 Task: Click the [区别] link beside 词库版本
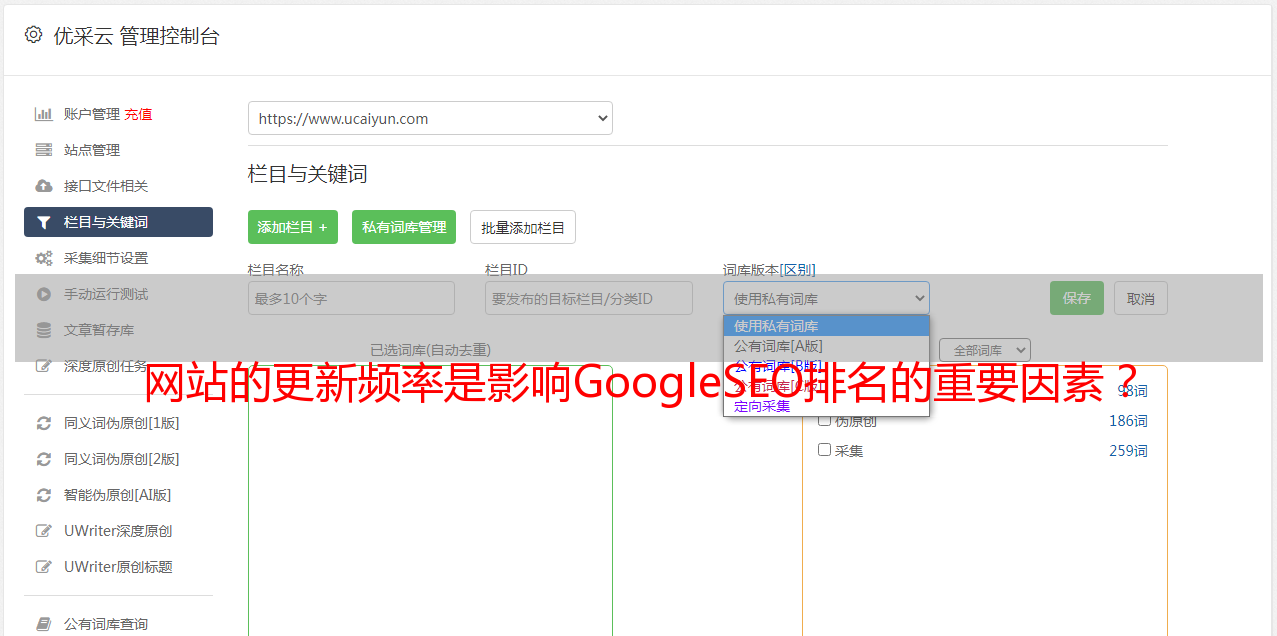click(x=798, y=270)
